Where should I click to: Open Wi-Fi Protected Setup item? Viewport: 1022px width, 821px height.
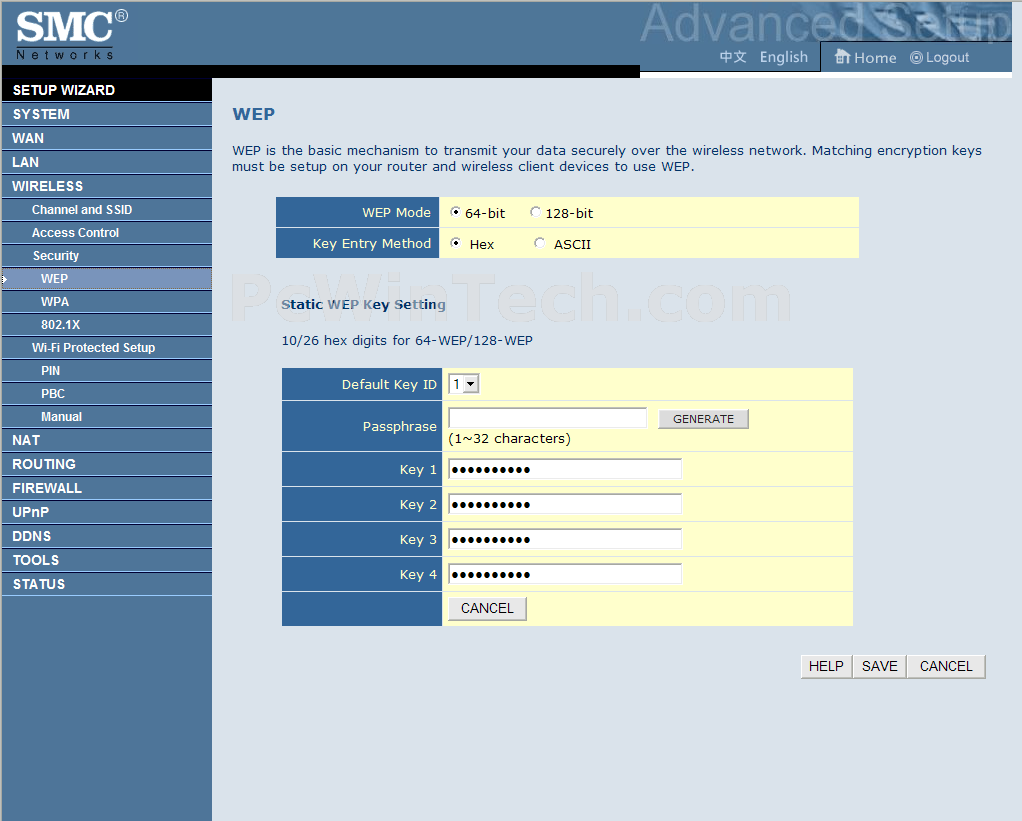click(x=107, y=348)
